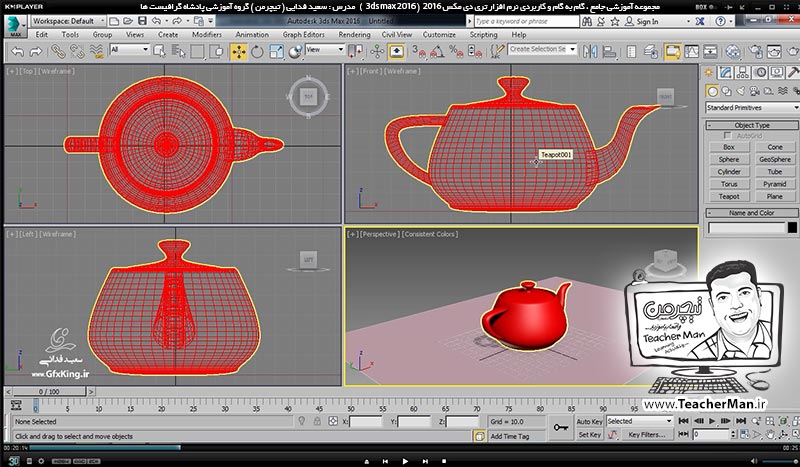Open the Curve Editor icon
The width and height of the screenshot is (800, 467).
click(x=691, y=52)
